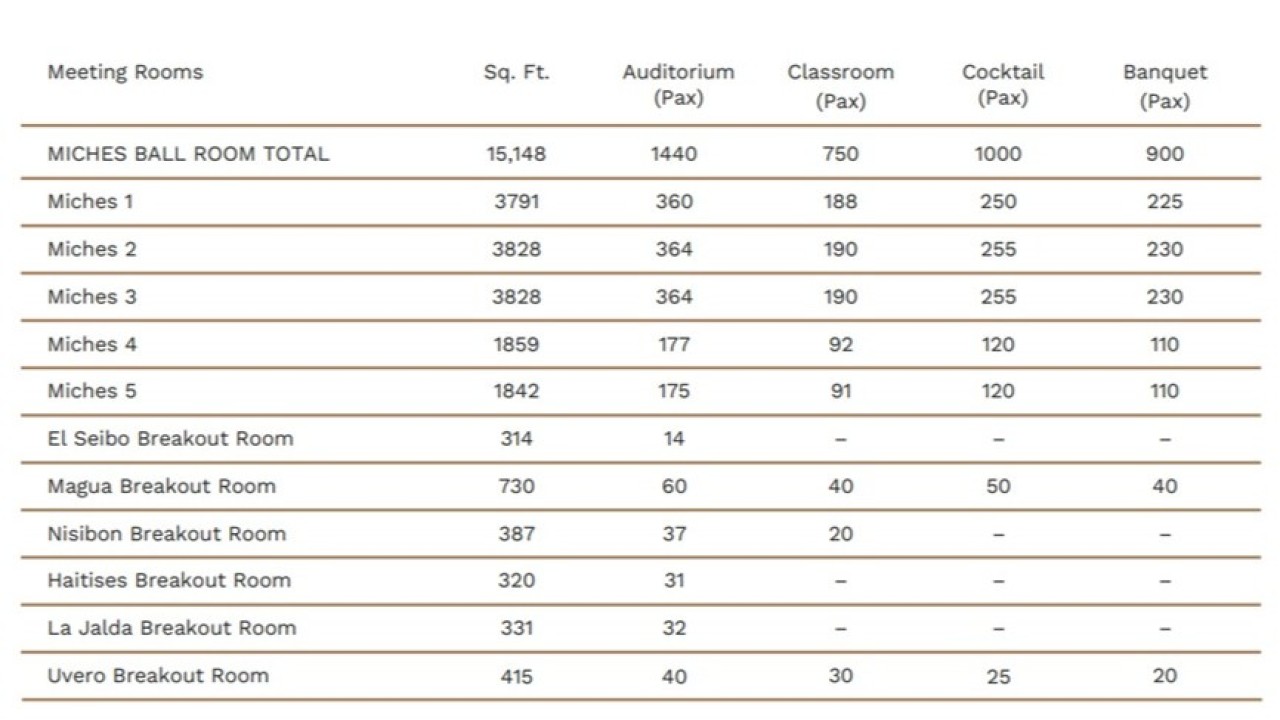The image size is (1280, 720).
Task: Click the Meeting Rooms column header
Action: coord(125,72)
